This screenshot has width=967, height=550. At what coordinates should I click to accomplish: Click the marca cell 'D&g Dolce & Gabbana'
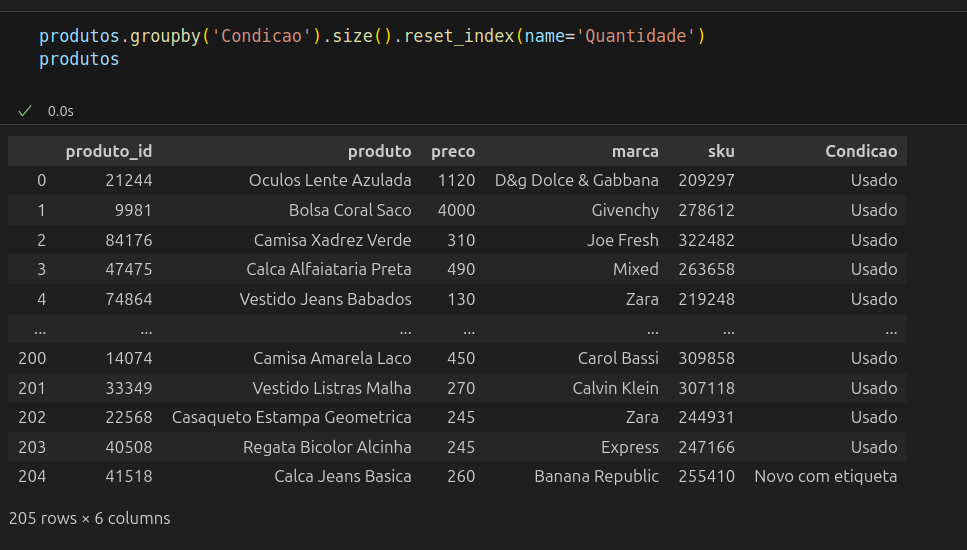(x=577, y=180)
